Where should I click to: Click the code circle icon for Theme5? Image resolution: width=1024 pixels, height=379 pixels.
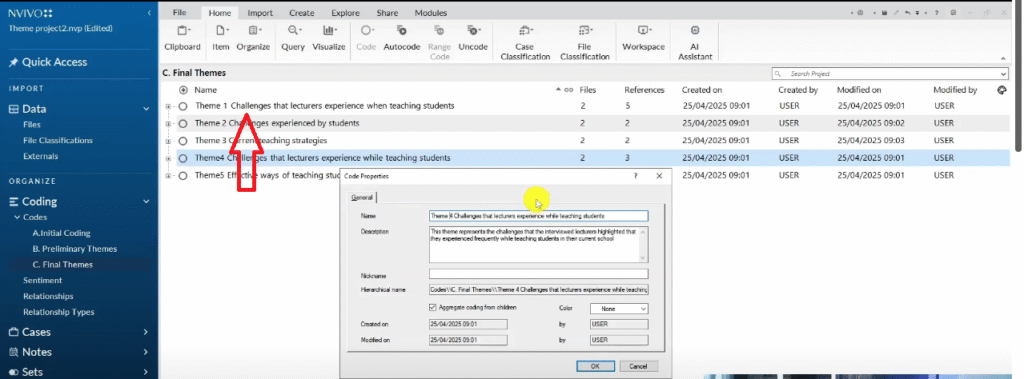183,176
